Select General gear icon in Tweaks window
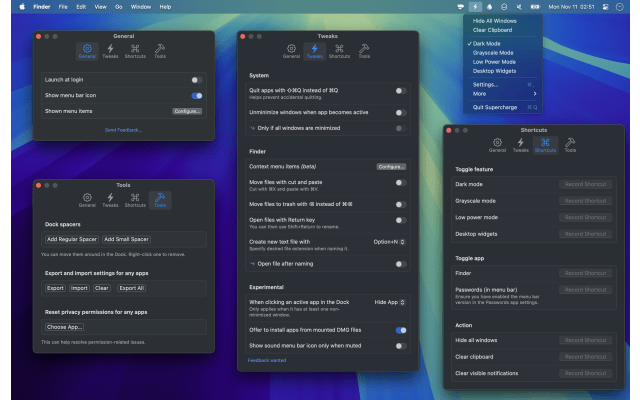The width and height of the screenshot is (640, 400). (x=291, y=49)
